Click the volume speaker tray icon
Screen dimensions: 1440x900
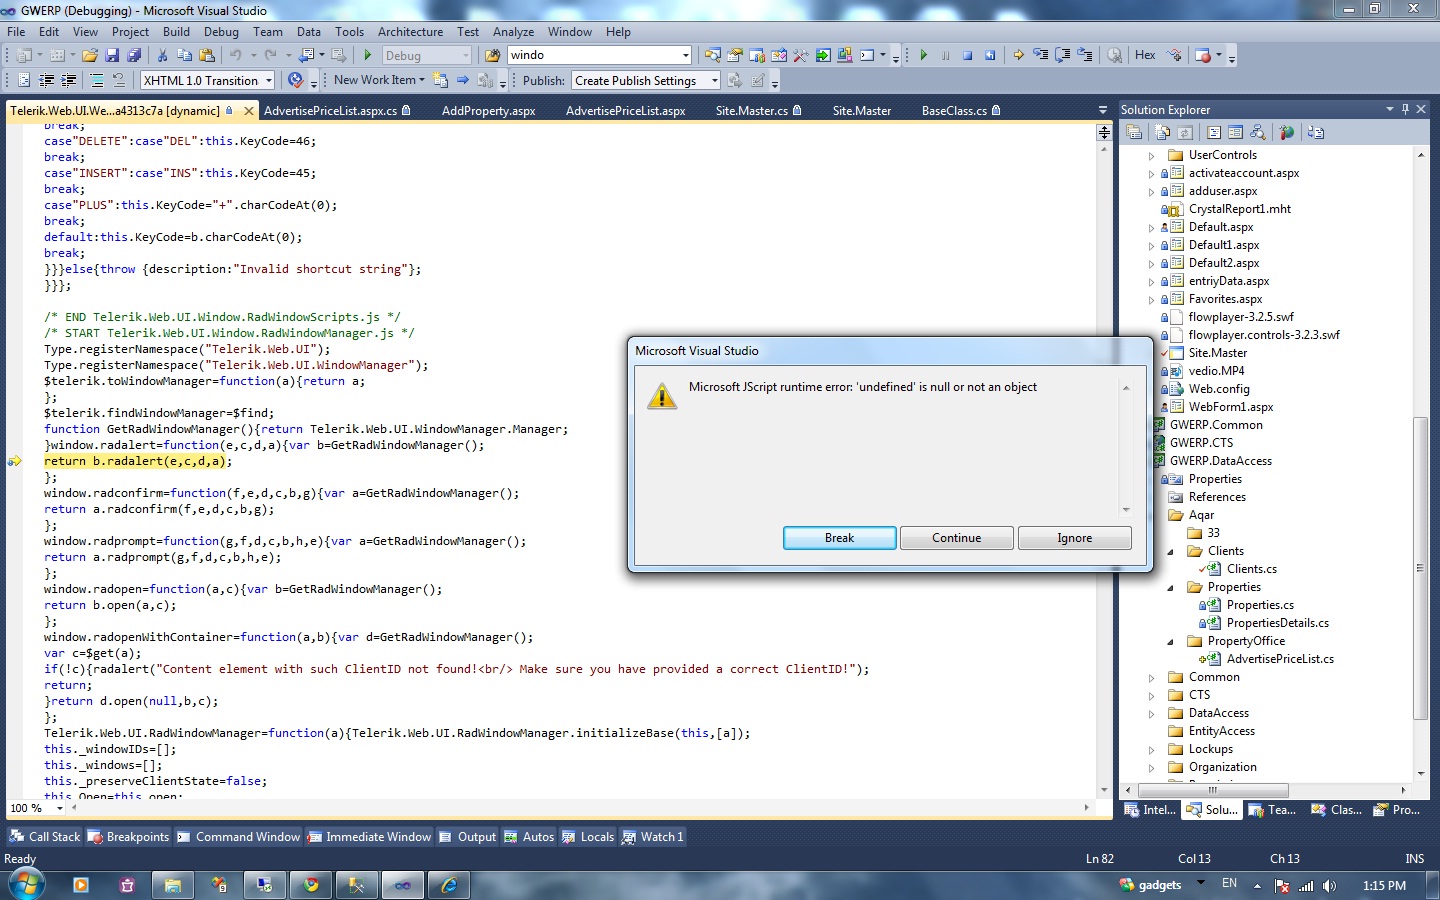pyautogui.click(x=1329, y=886)
